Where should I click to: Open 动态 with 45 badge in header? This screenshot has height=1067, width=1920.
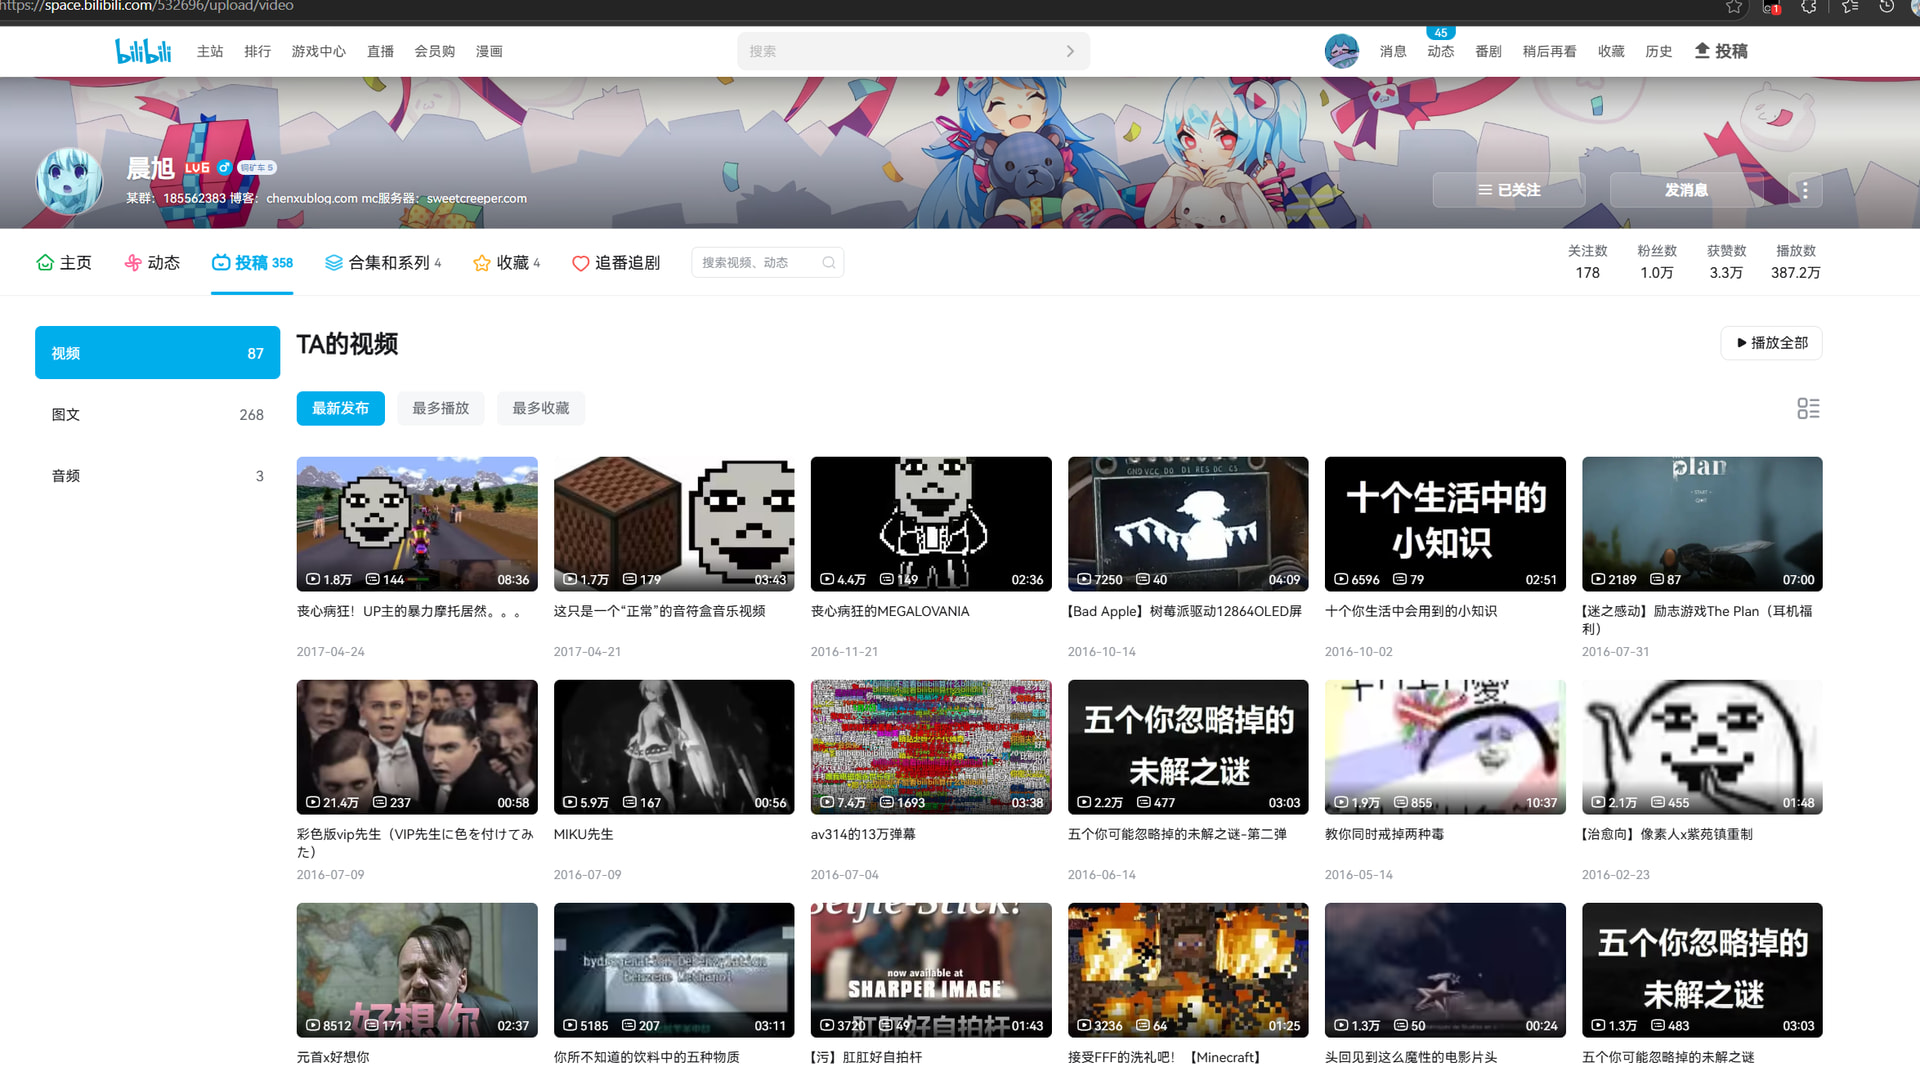(x=1441, y=51)
